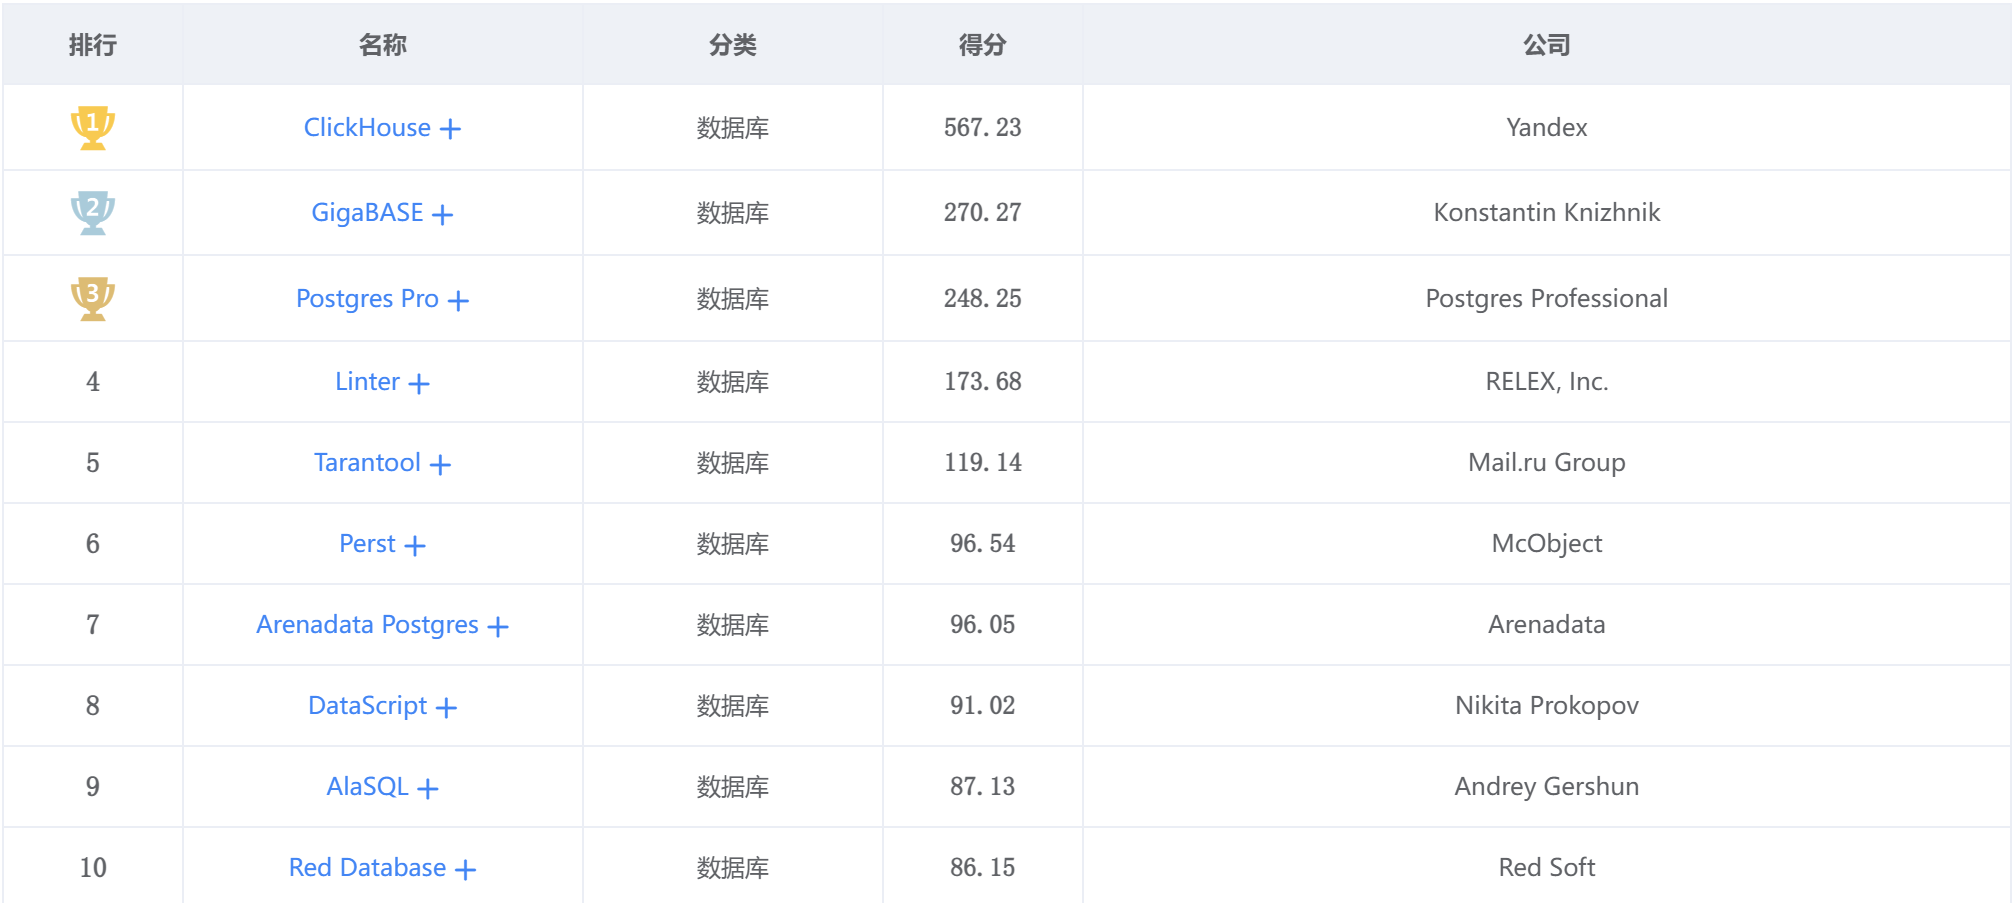The height and width of the screenshot is (903, 2012).
Task: Expand the Perst row with plus
Action: (415, 545)
